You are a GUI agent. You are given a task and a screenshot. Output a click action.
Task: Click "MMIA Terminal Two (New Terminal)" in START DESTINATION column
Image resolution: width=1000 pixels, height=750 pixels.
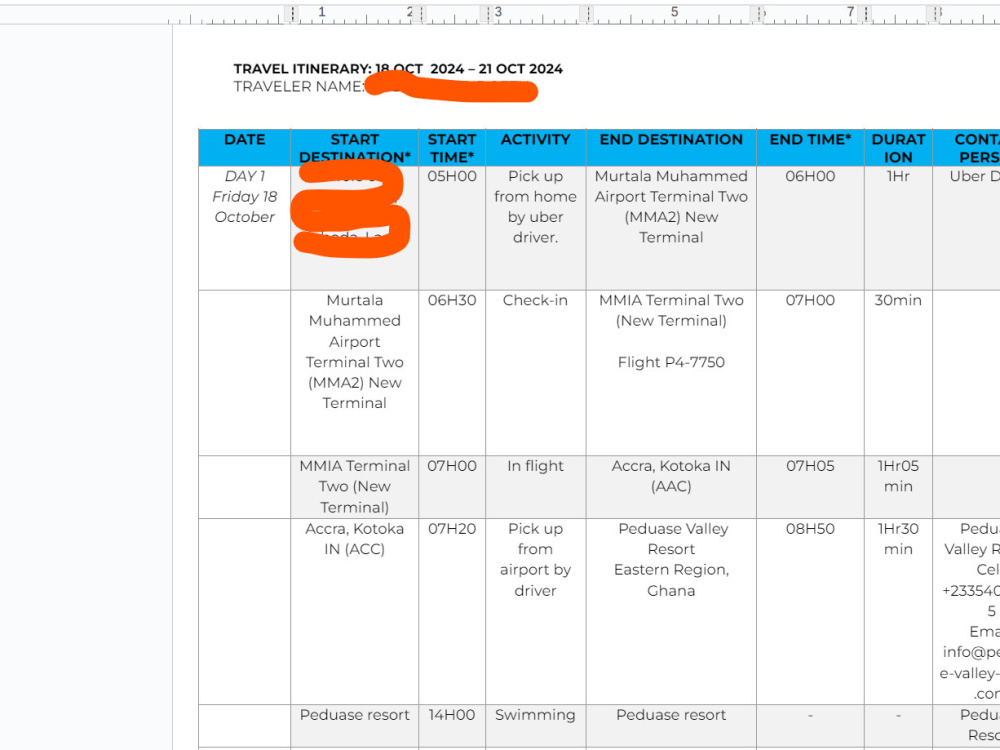(x=355, y=487)
